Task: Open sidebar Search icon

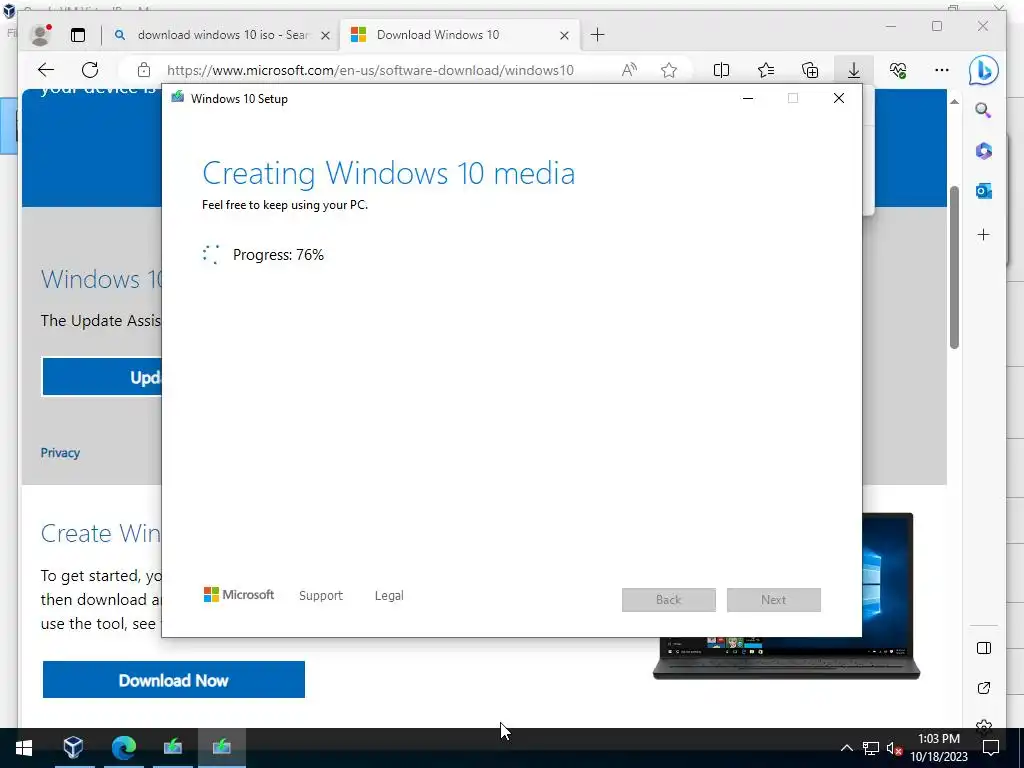Action: tap(984, 110)
